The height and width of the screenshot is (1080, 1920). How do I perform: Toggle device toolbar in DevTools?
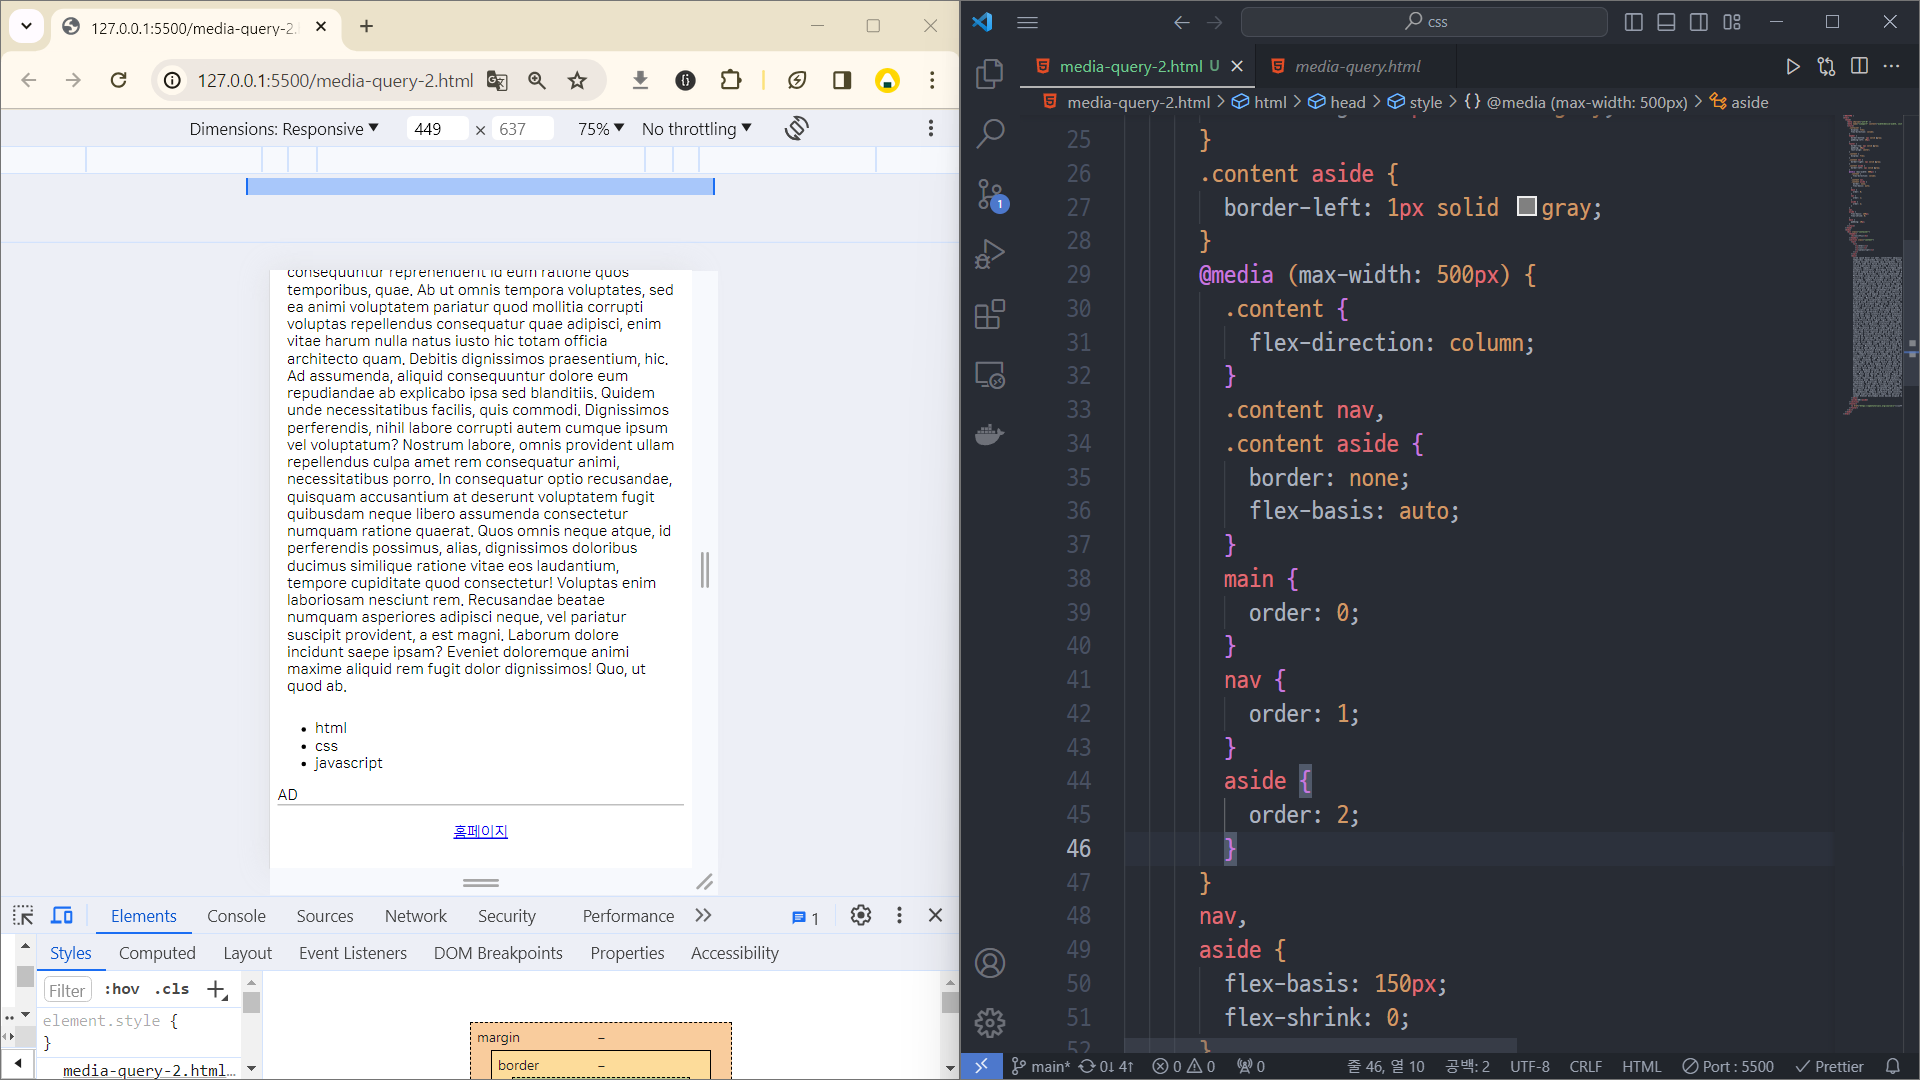pos(62,916)
